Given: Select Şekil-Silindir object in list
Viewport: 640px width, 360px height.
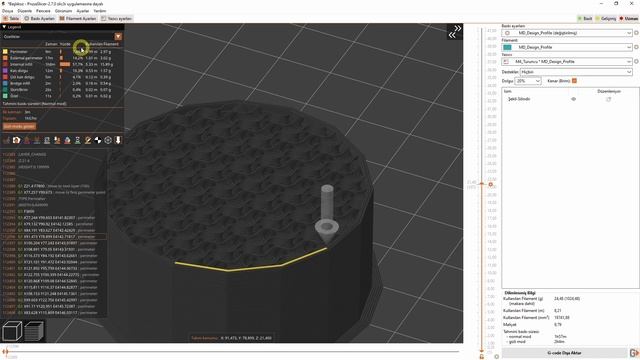Looking at the screenshot, I should tap(519, 99).
